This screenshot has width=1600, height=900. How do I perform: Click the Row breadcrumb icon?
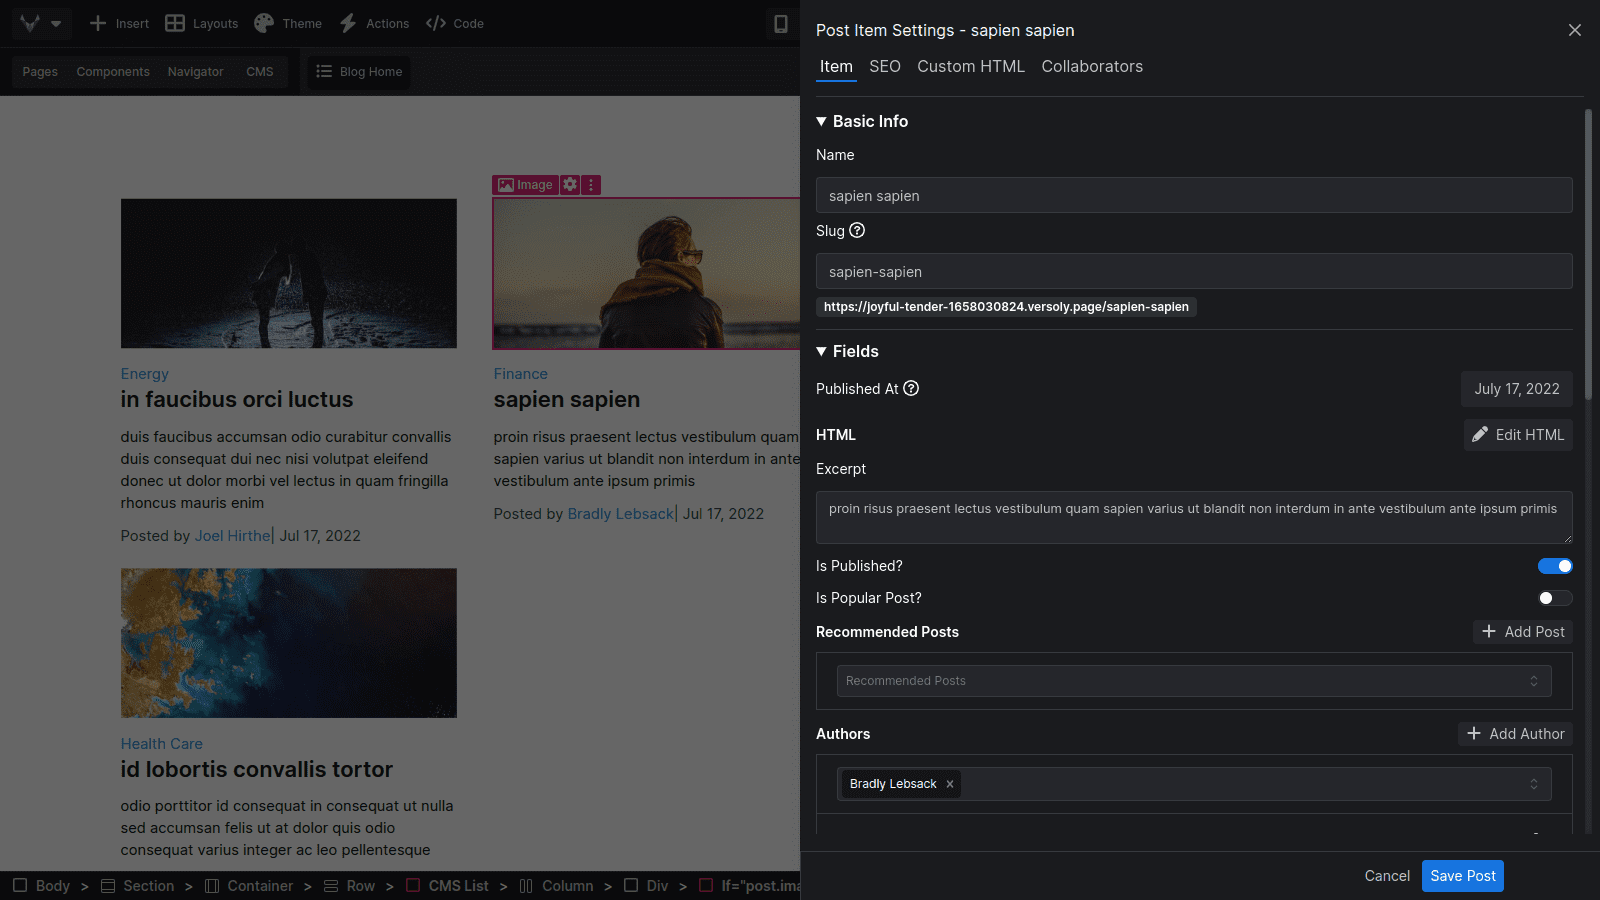(331, 885)
